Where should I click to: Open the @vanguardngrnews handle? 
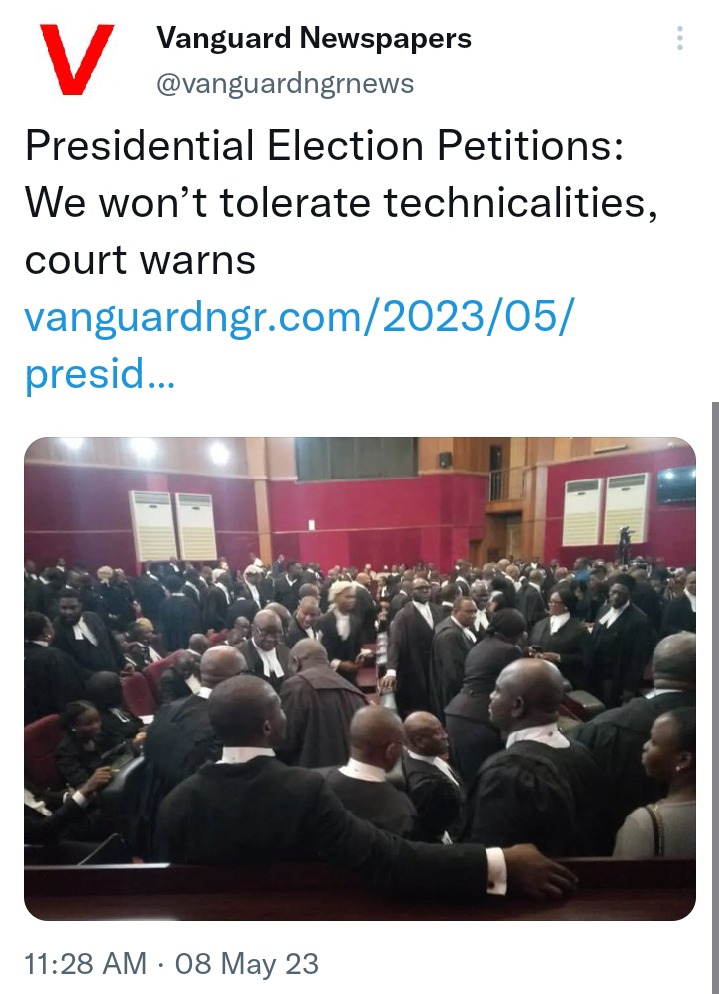pyautogui.click(x=285, y=84)
